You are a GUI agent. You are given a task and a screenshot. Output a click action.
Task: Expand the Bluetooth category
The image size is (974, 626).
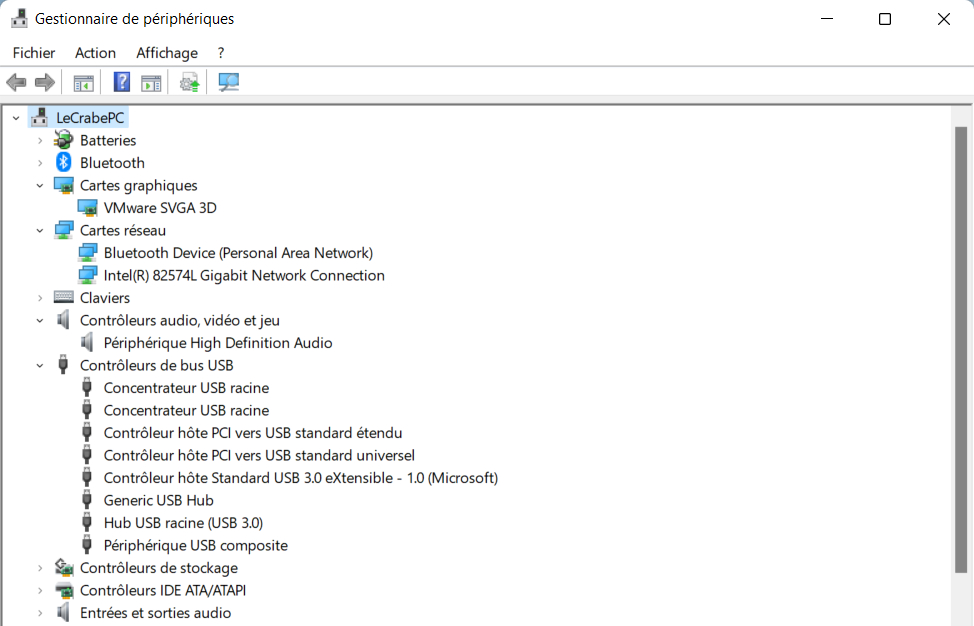click(40, 163)
